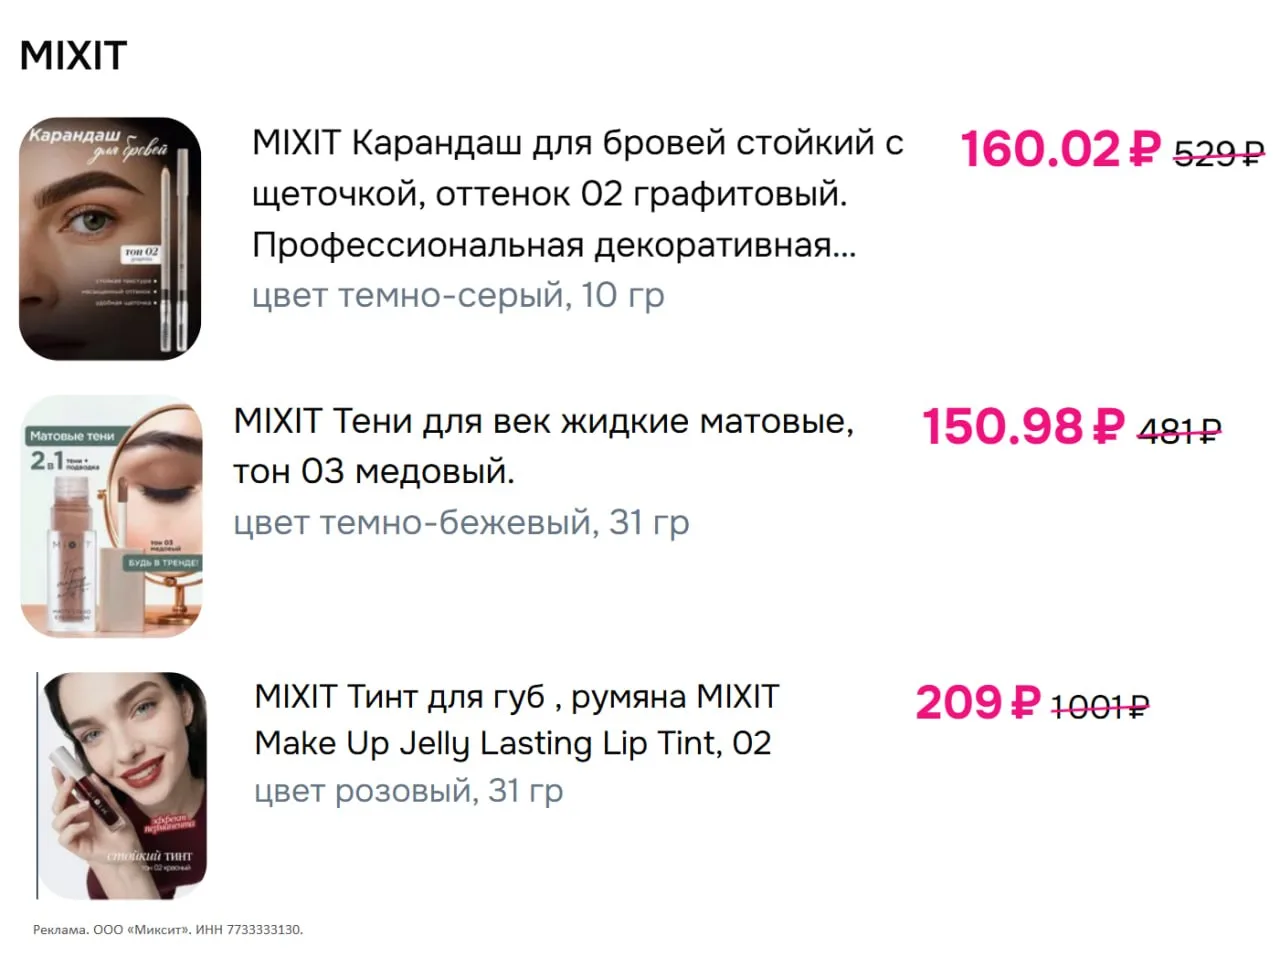
Task: Click the Матовые тени label on the image
Action: click(72, 436)
